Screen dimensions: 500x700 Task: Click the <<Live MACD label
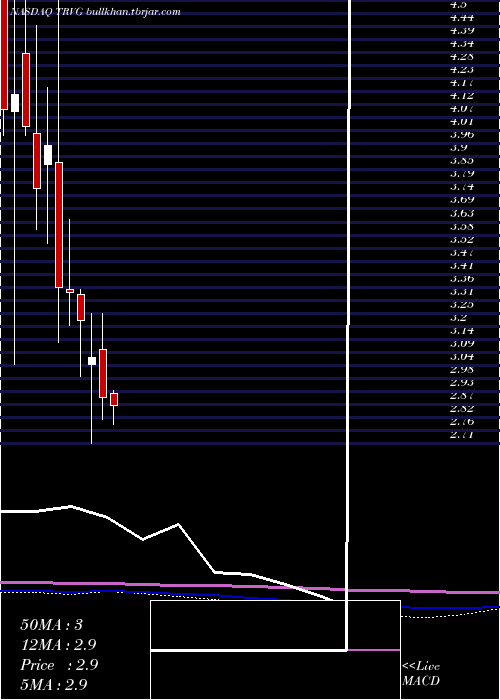pos(421,674)
